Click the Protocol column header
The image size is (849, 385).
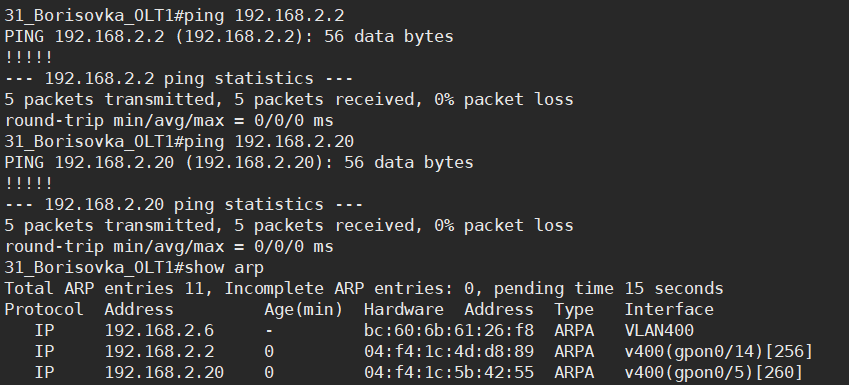coord(44,310)
